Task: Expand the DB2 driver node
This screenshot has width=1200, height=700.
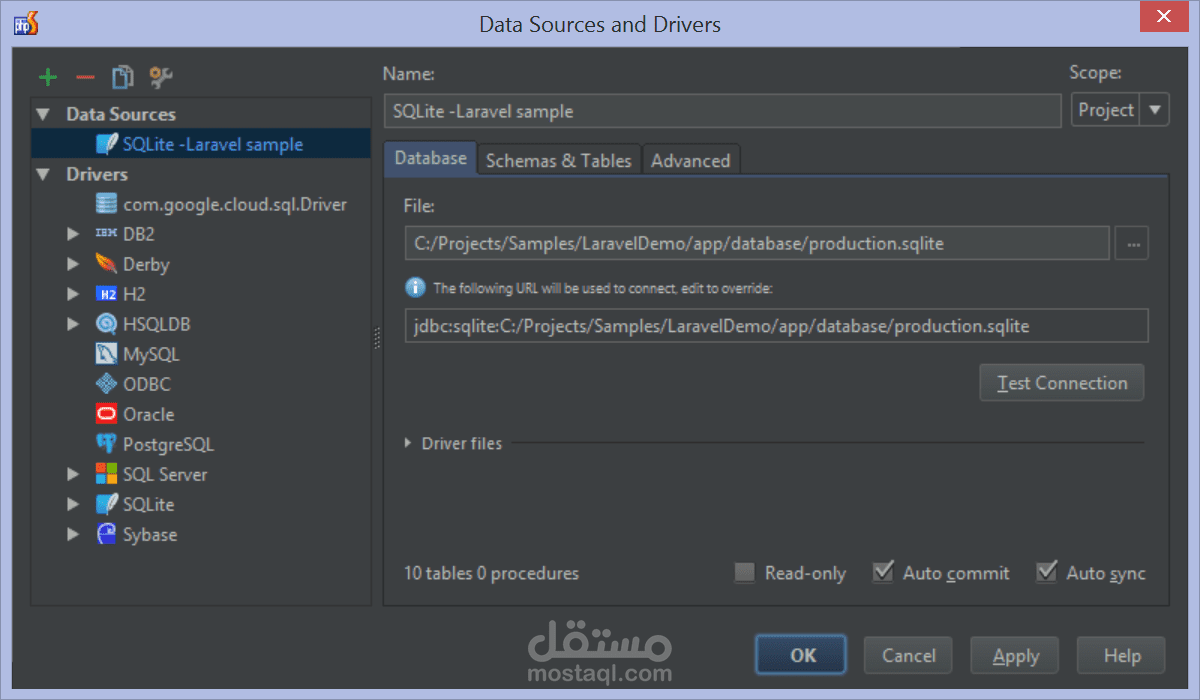Action: click(x=73, y=234)
